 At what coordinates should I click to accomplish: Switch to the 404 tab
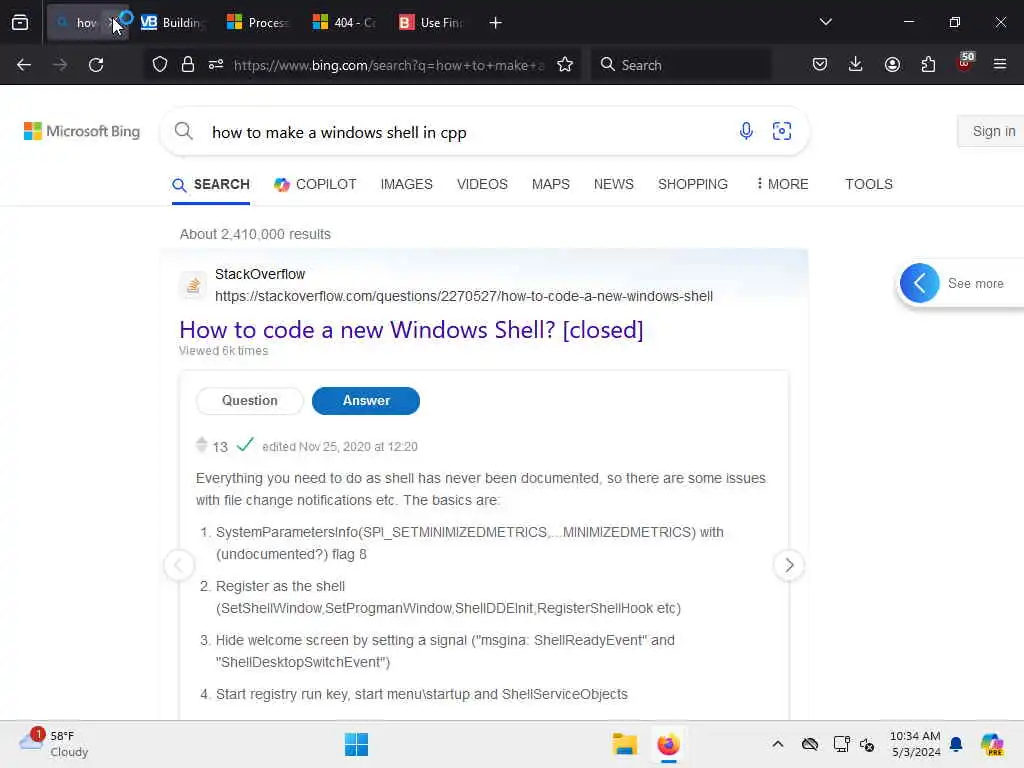coord(344,23)
